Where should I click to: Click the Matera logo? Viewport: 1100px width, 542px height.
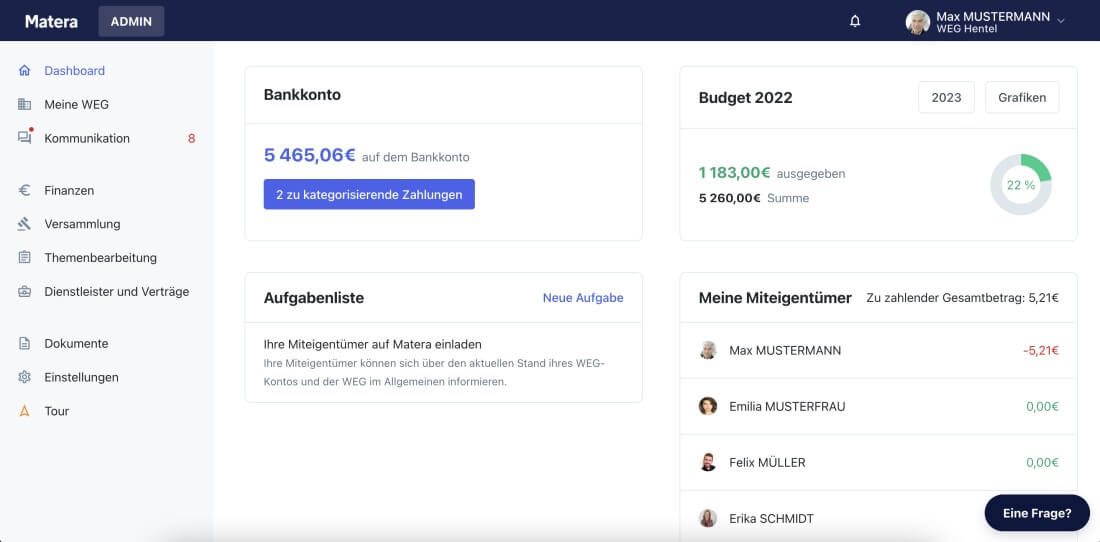point(51,21)
